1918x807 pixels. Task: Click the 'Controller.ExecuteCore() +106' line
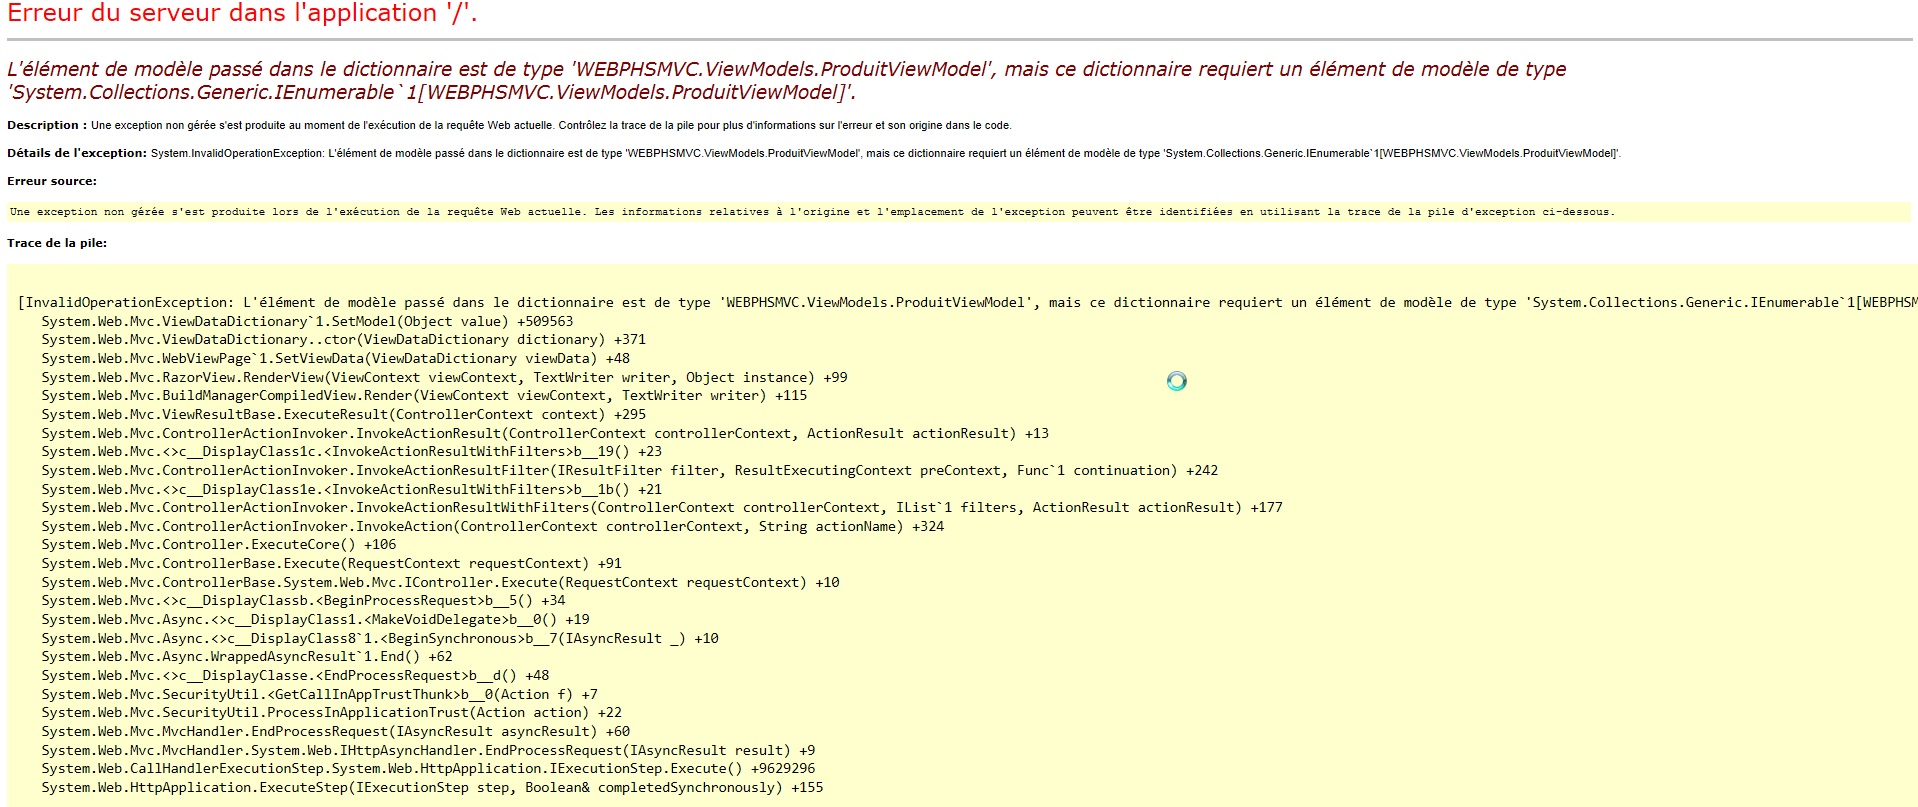click(218, 544)
